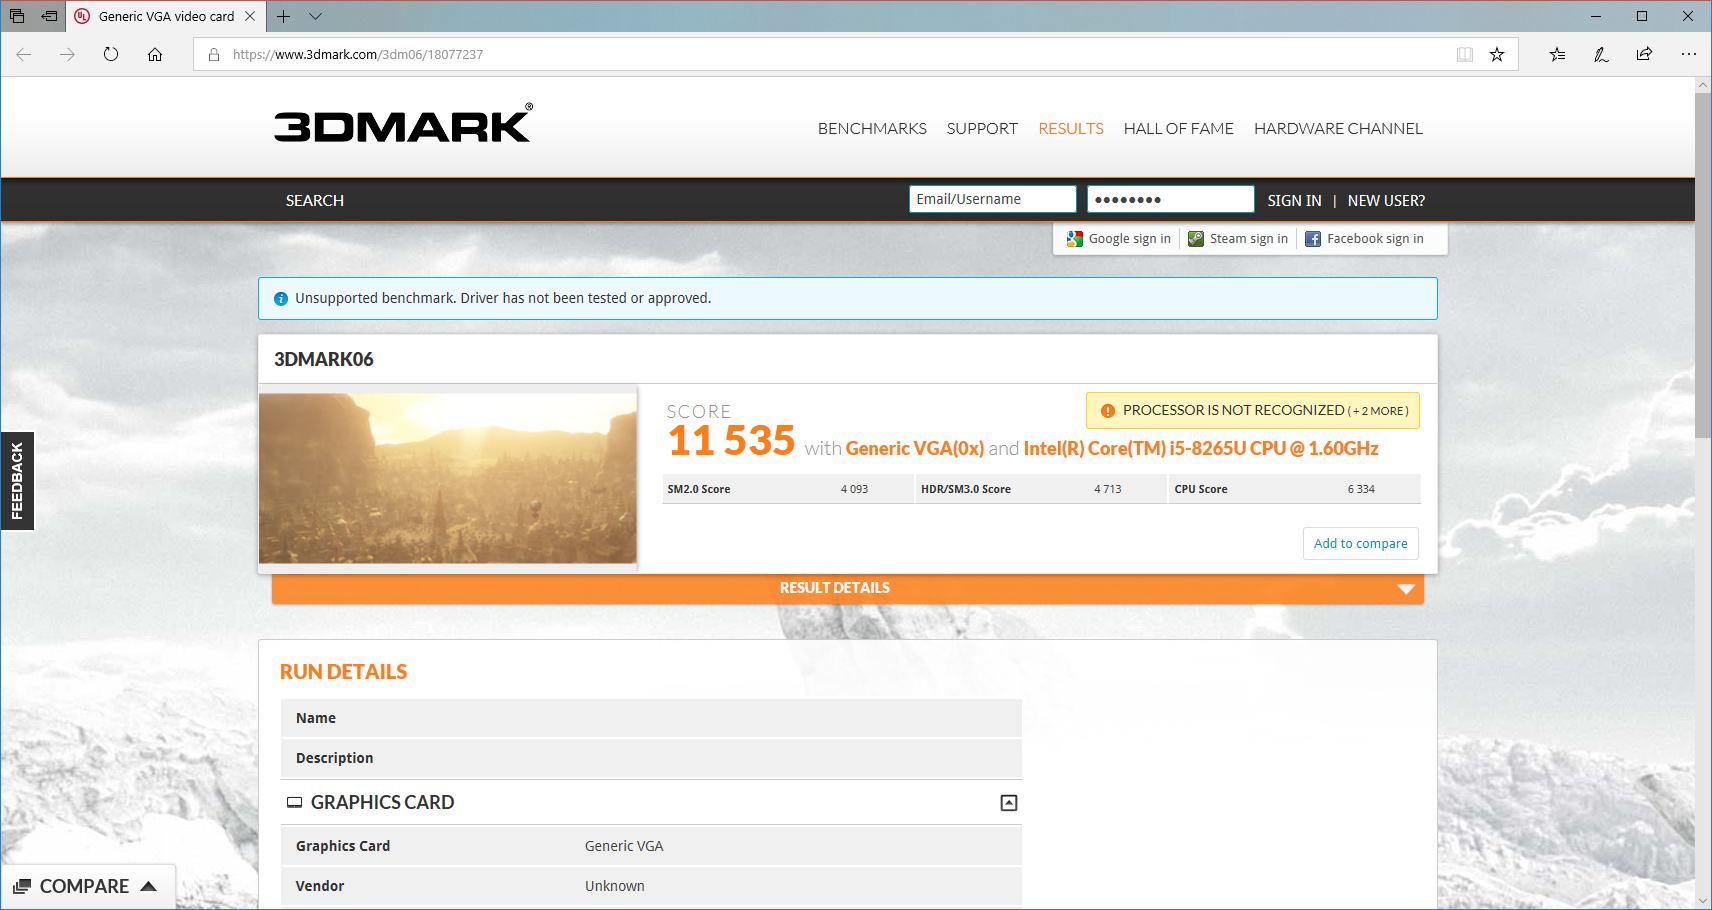The image size is (1712, 910).
Task: Click the tabs set aside icon
Action: pyautogui.click(x=17, y=16)
